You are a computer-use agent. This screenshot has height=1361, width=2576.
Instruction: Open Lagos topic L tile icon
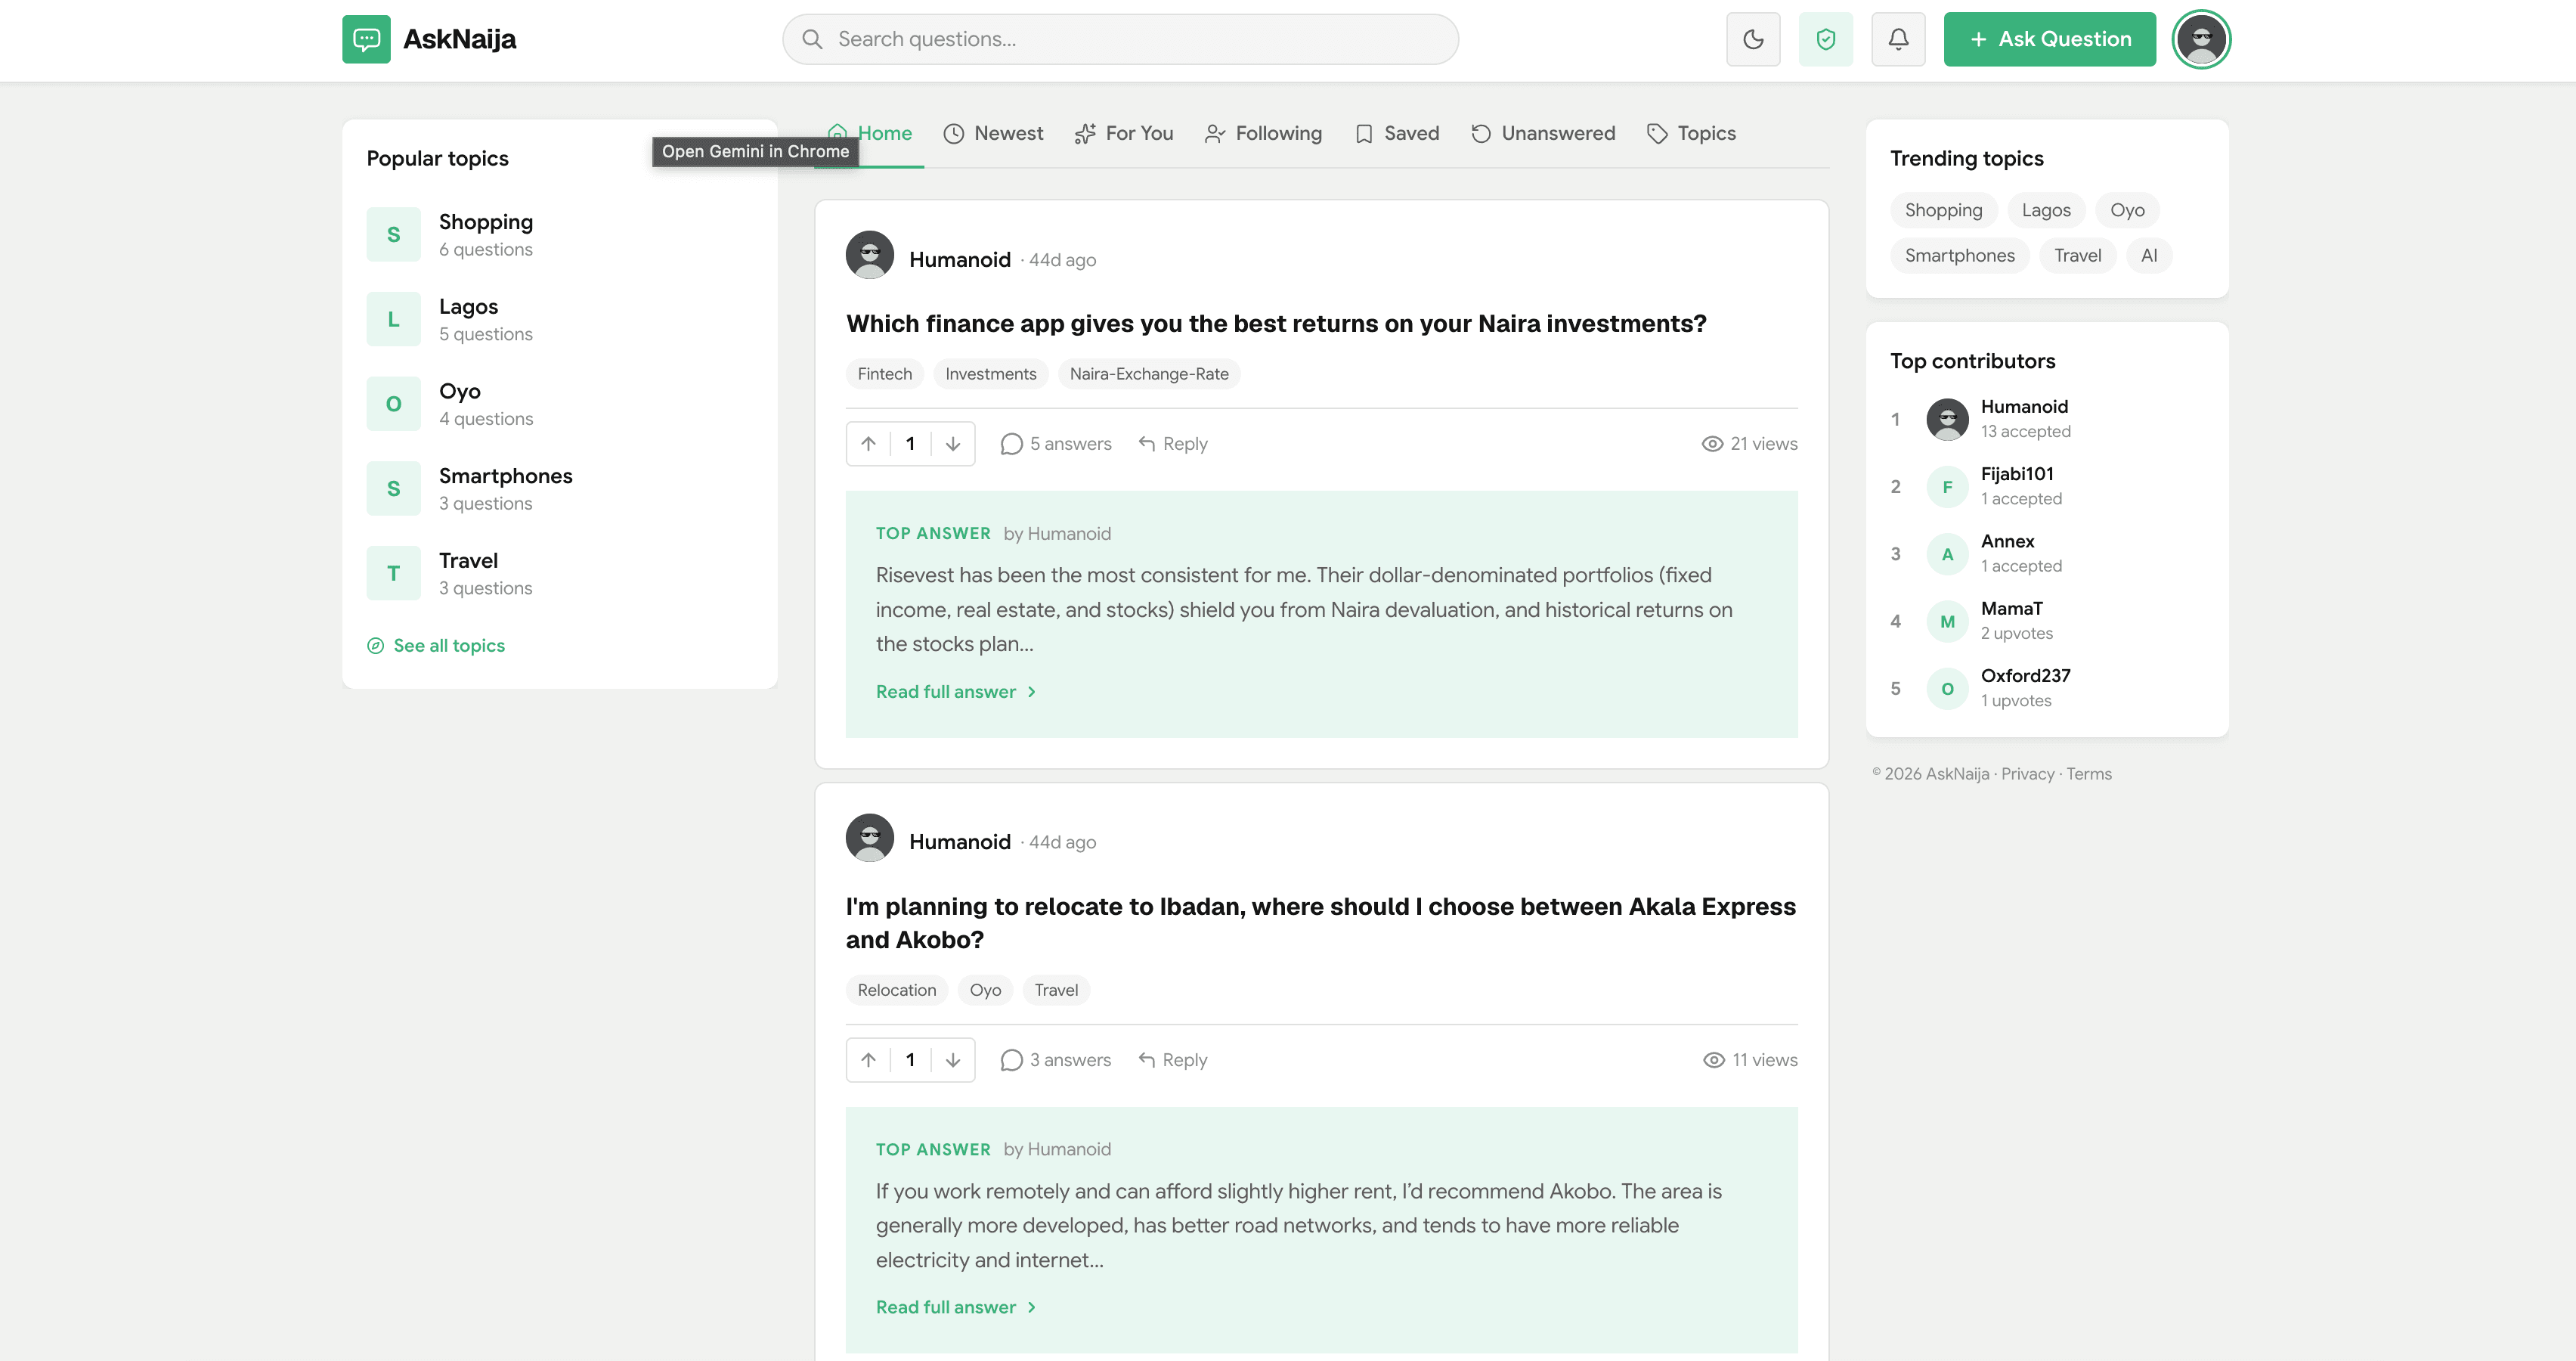coord(393,319)
